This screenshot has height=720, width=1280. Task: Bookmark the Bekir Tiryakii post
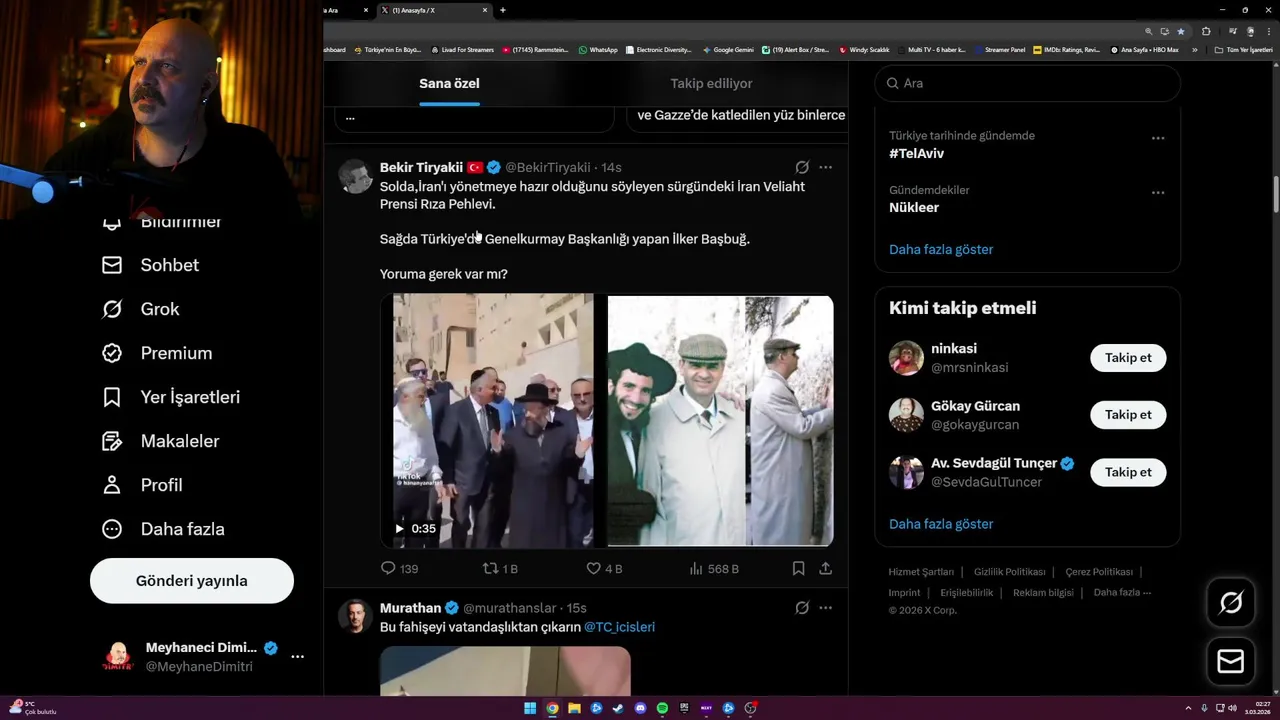(798, 568)
